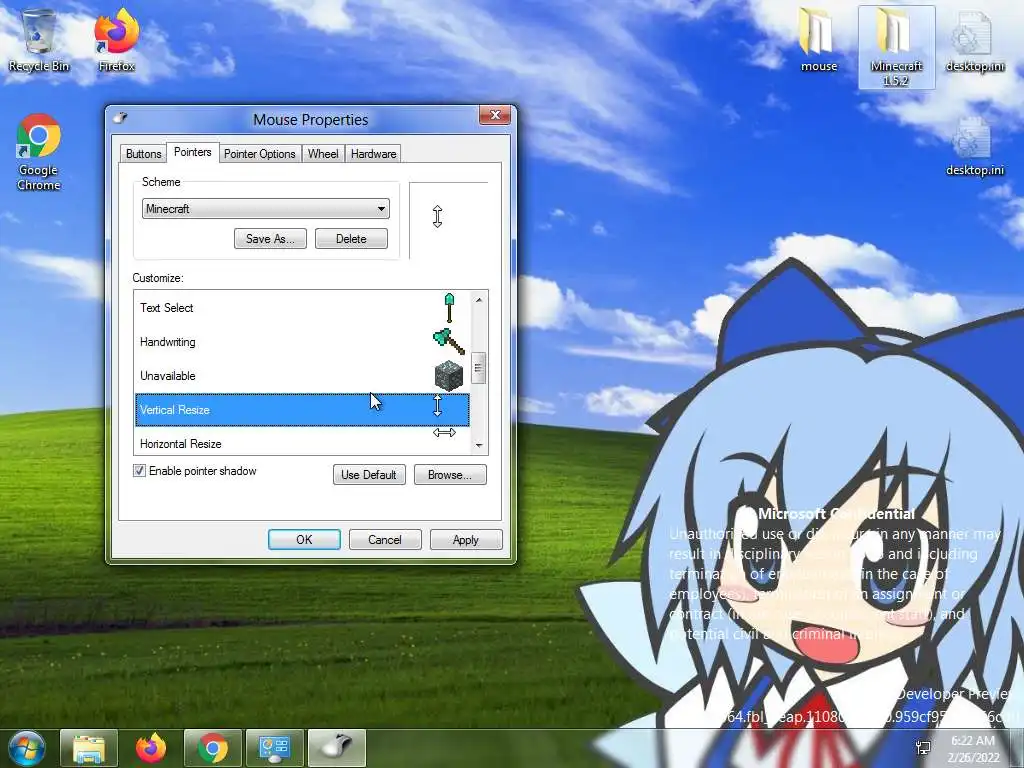The width and height of the screenshot is (1024, 768).
Task: Click the network tray icon
Action: [x=923, y=748]
